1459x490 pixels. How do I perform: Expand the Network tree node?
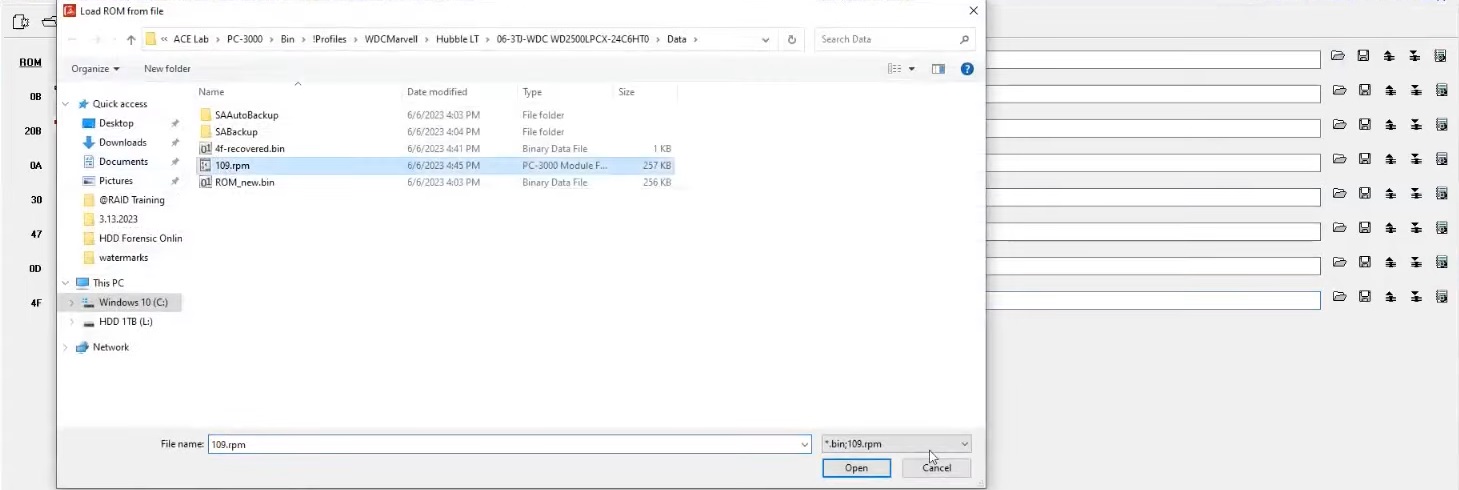point(66,347)
